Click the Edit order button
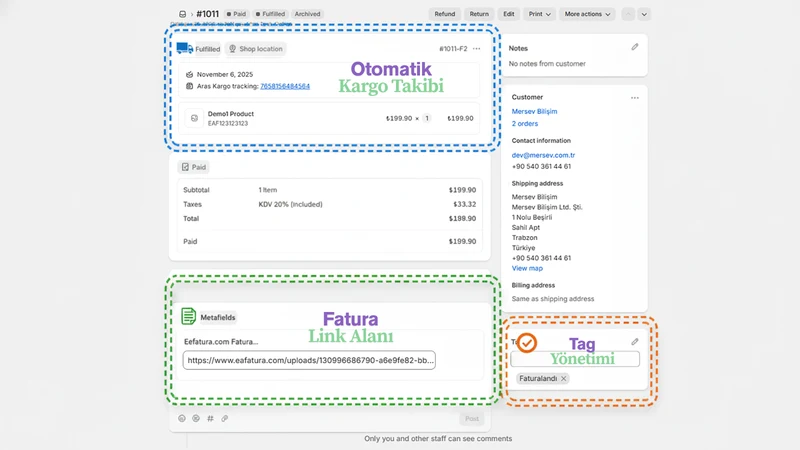Image resolution: width=800 pixels, height=450 pixels. pos(509,14)
